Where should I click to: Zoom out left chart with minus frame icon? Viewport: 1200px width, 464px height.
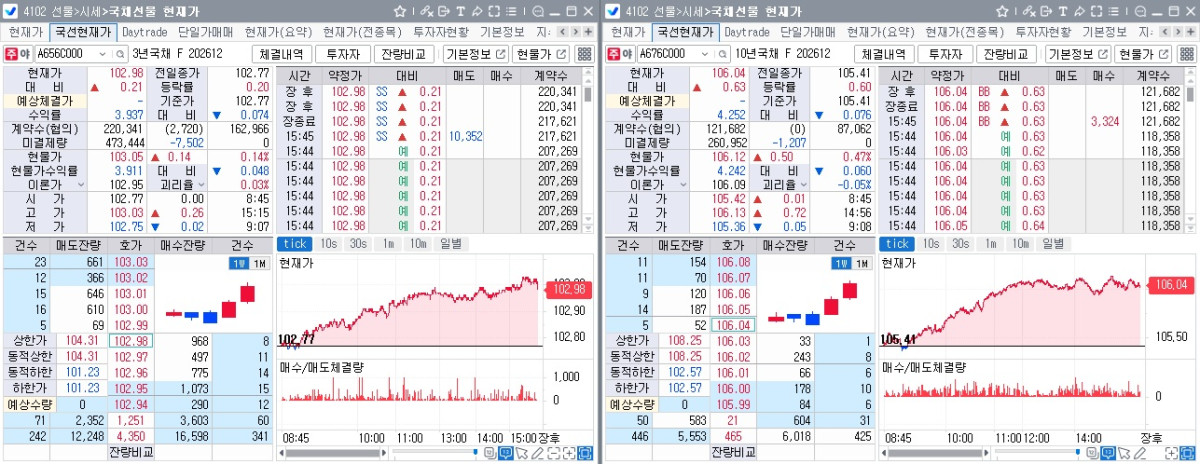point(554,453)
